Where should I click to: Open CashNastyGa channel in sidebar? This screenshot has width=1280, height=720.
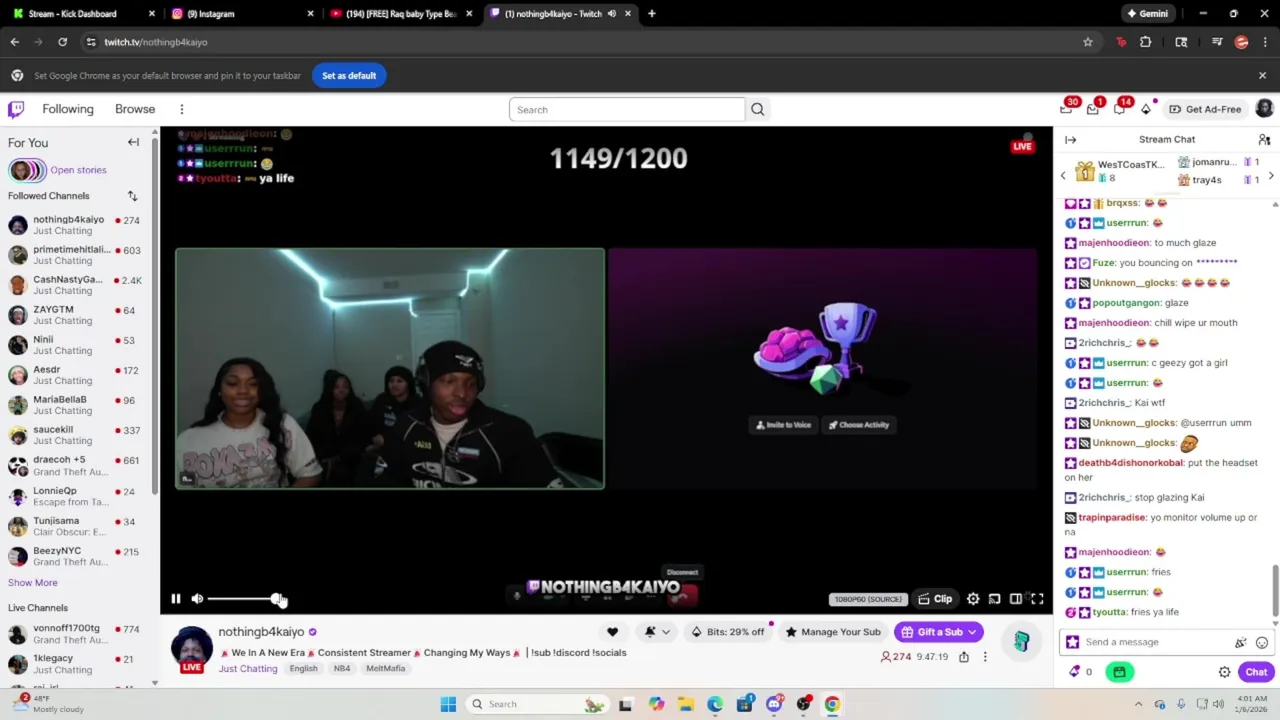click(78, 285)
